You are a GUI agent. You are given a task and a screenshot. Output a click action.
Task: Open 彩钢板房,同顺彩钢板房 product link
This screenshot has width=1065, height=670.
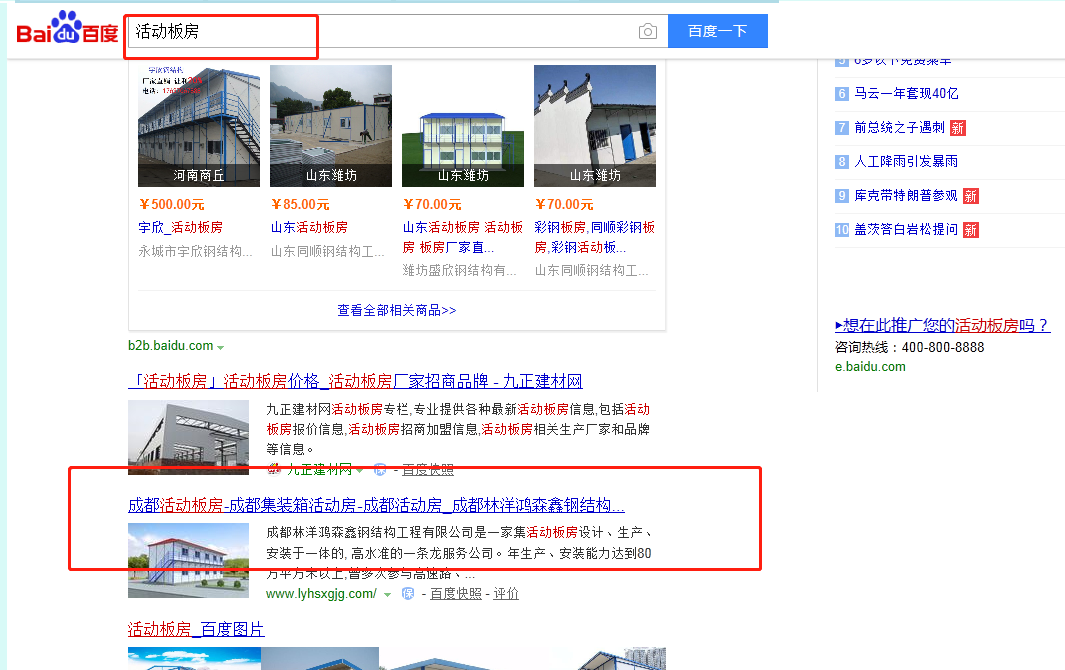click(x=595, y=237)
